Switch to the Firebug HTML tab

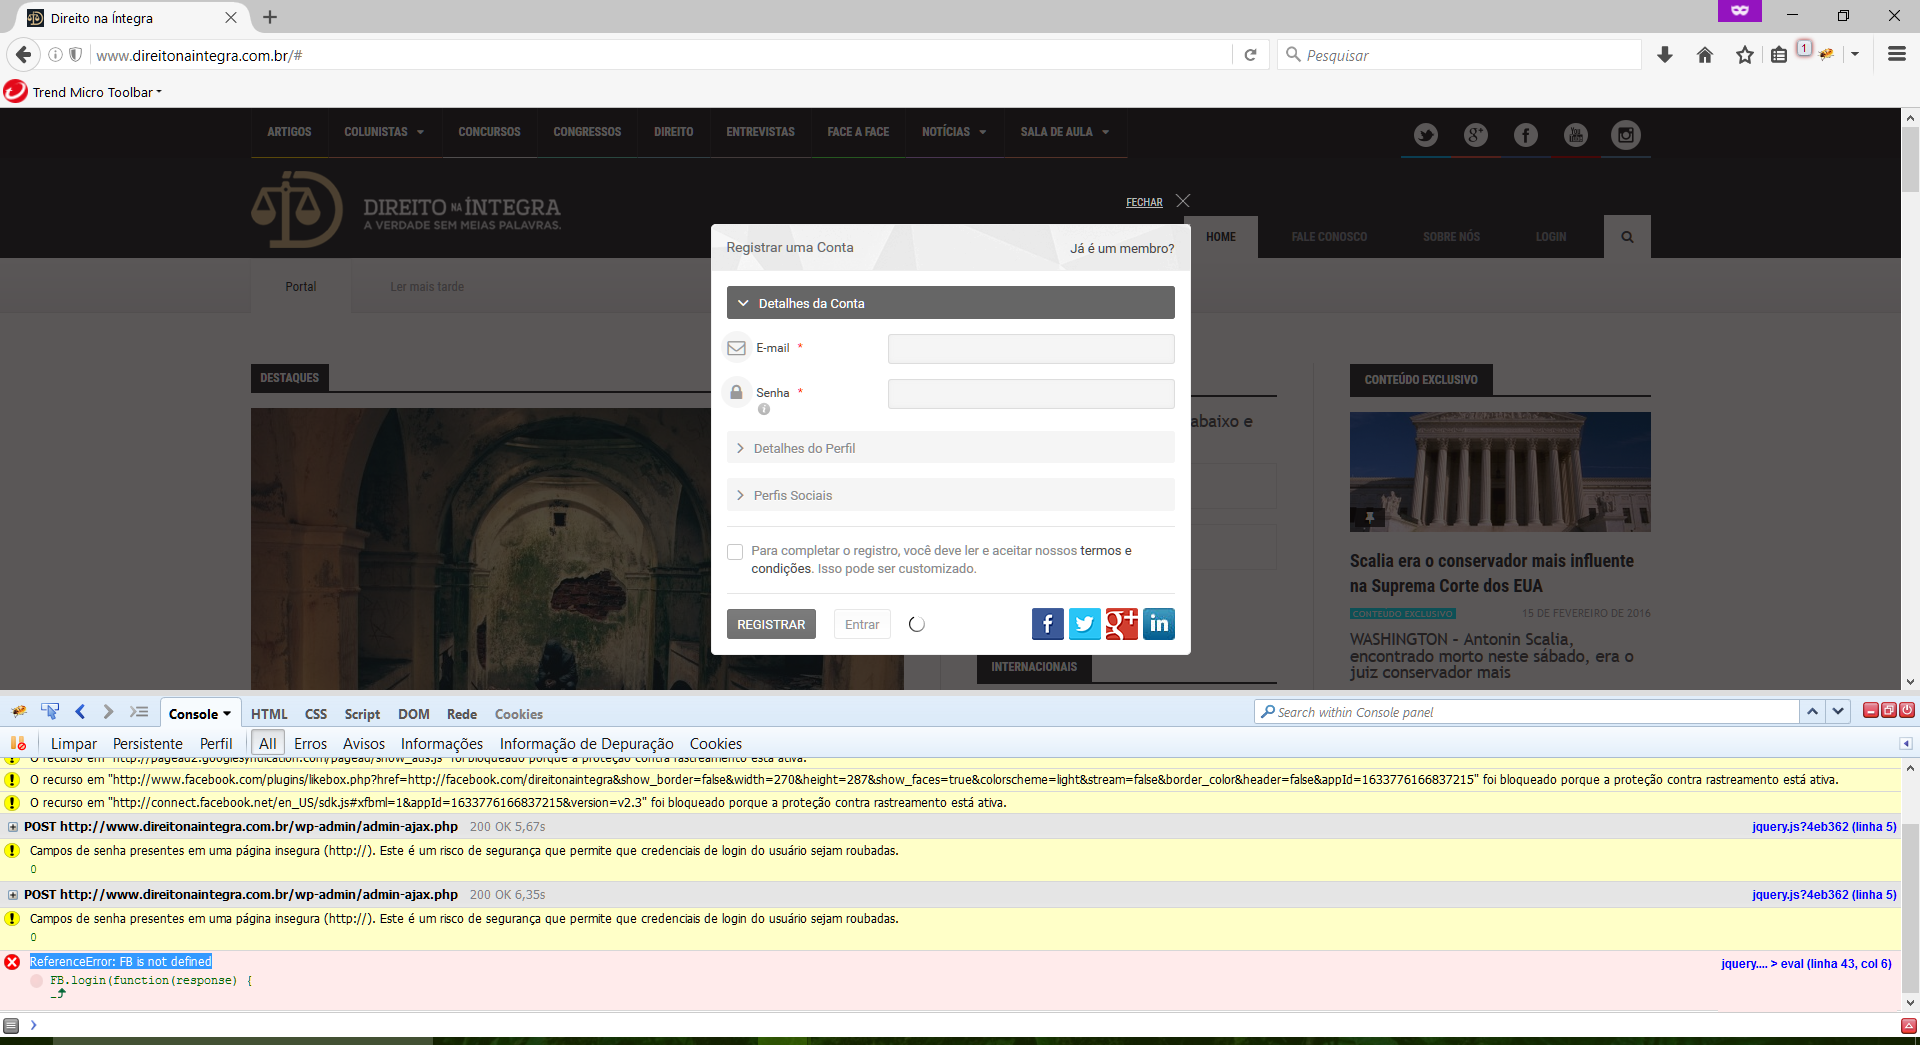tap(269, 714)
